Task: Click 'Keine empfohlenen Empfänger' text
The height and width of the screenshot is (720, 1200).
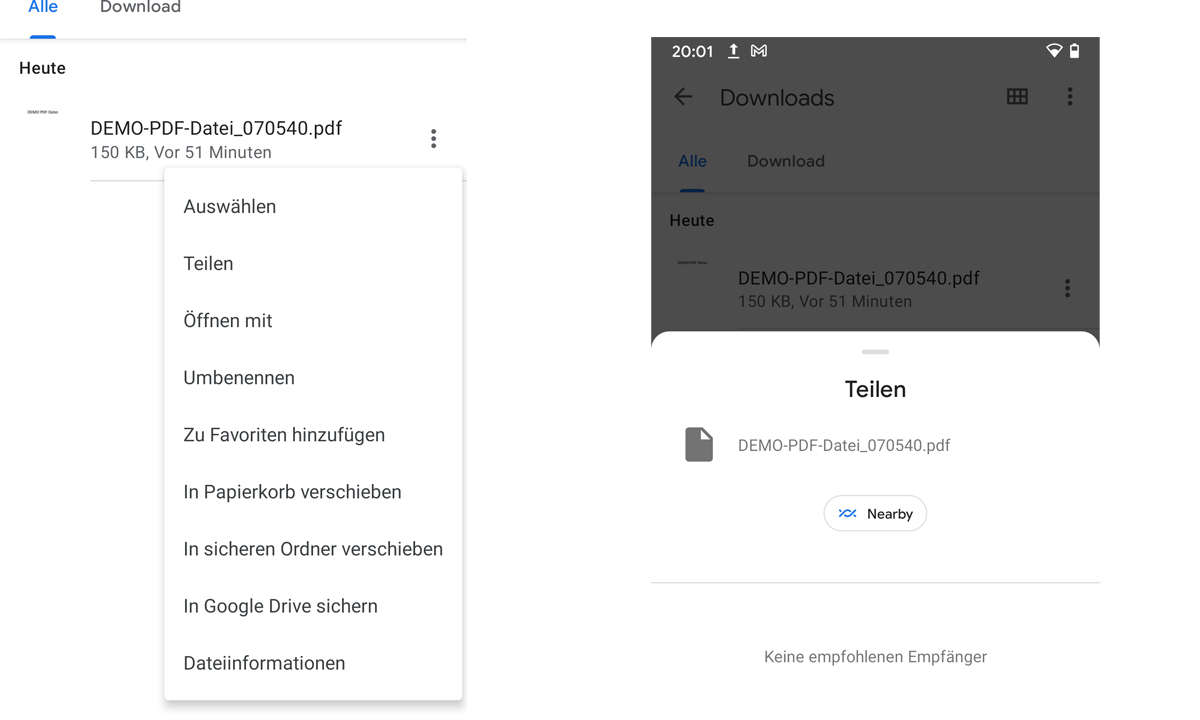Action: coord(875,657)
